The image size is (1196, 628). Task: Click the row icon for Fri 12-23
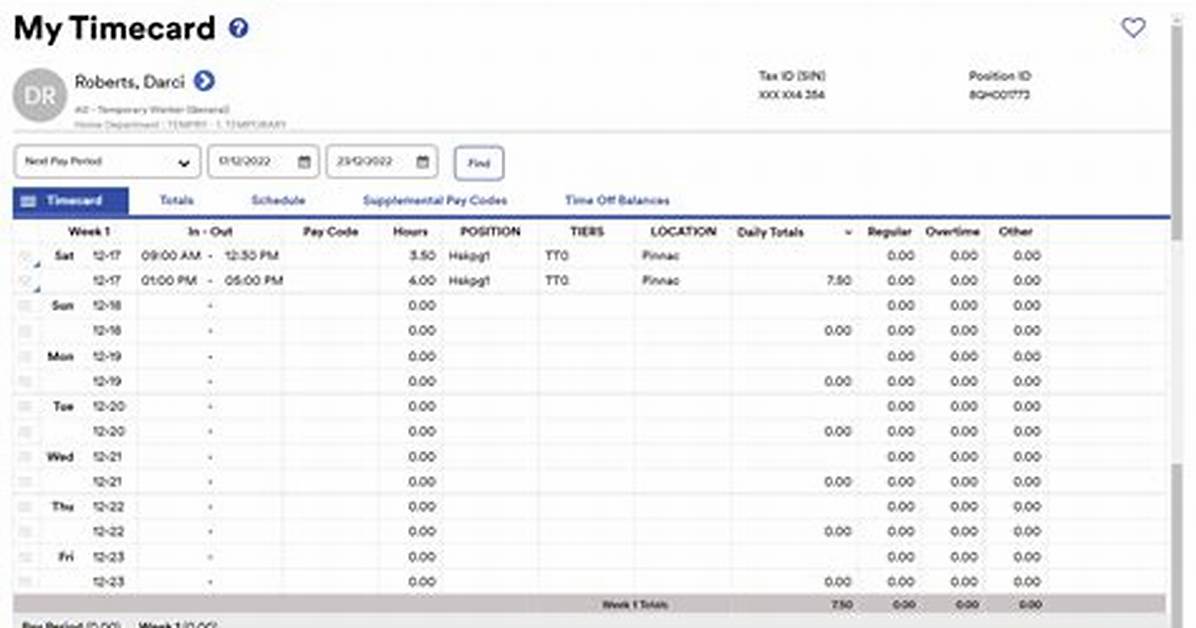click(25, 557)
